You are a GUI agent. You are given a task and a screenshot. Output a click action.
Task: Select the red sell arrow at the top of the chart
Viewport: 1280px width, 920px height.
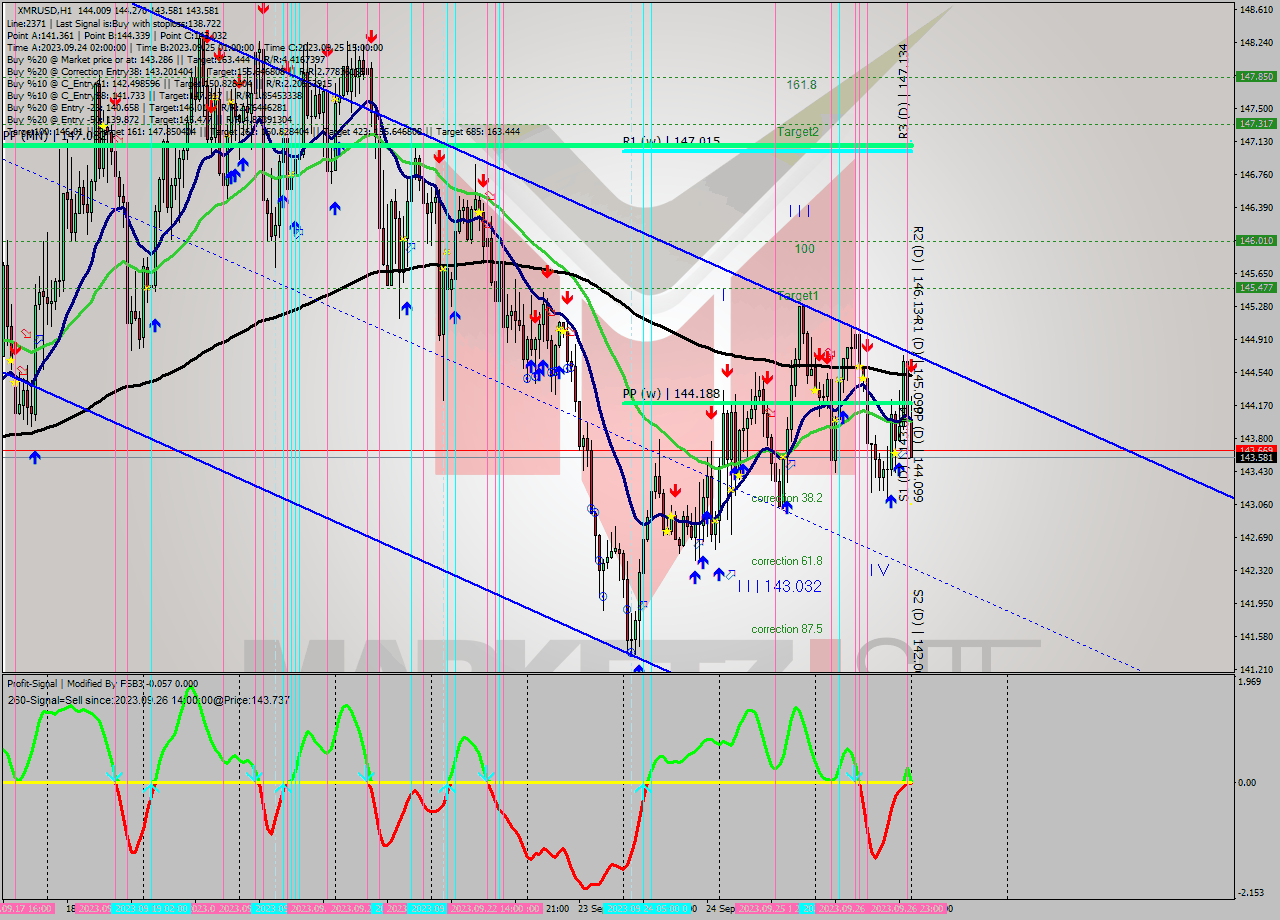(x=262, y=9)
